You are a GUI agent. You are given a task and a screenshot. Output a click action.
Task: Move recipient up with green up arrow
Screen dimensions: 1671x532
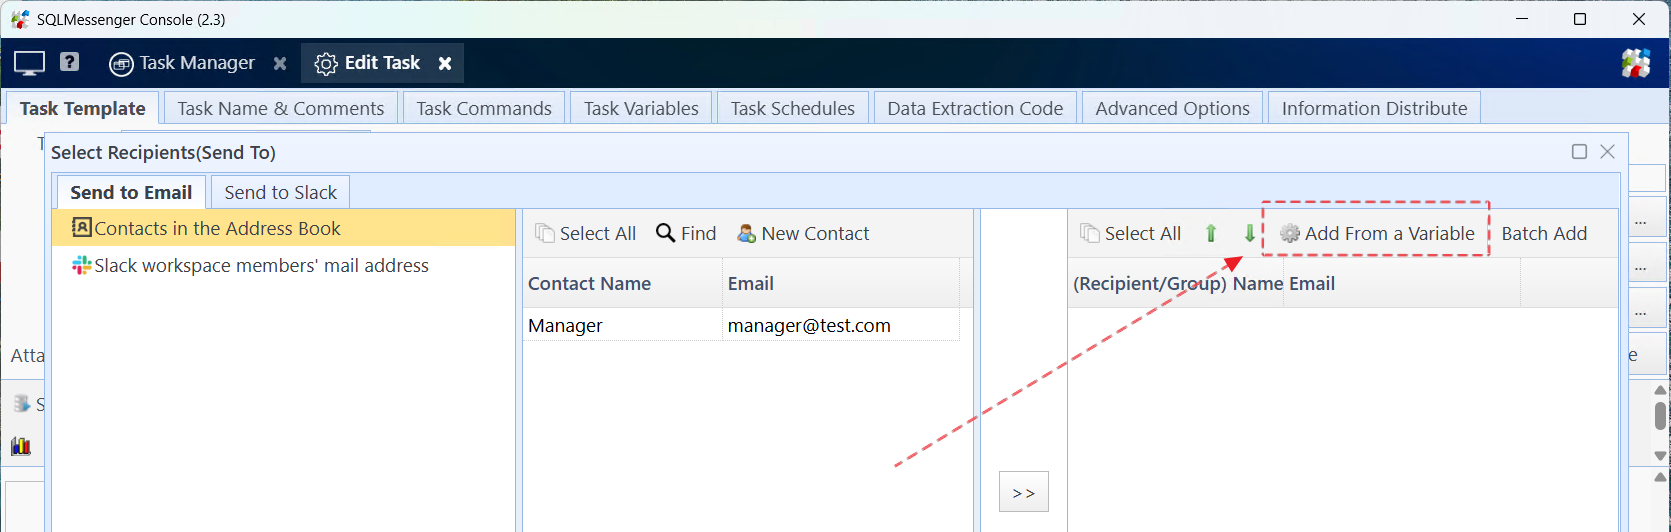pos(1211,233)
